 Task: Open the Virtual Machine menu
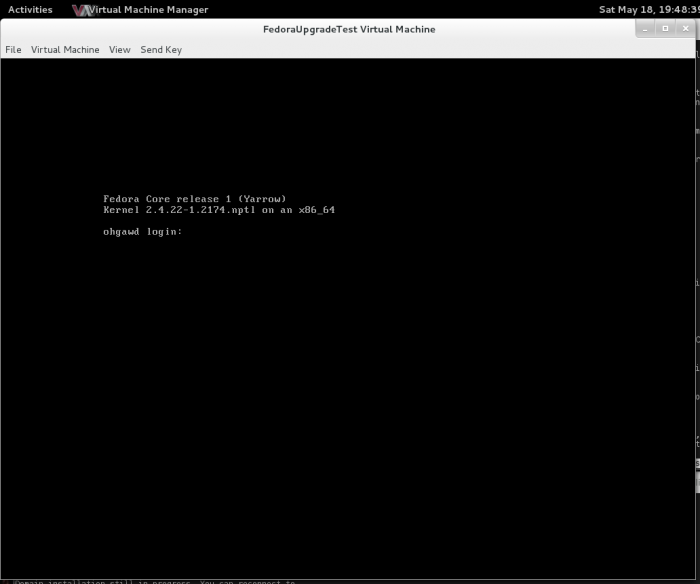(x=65, y=50)
